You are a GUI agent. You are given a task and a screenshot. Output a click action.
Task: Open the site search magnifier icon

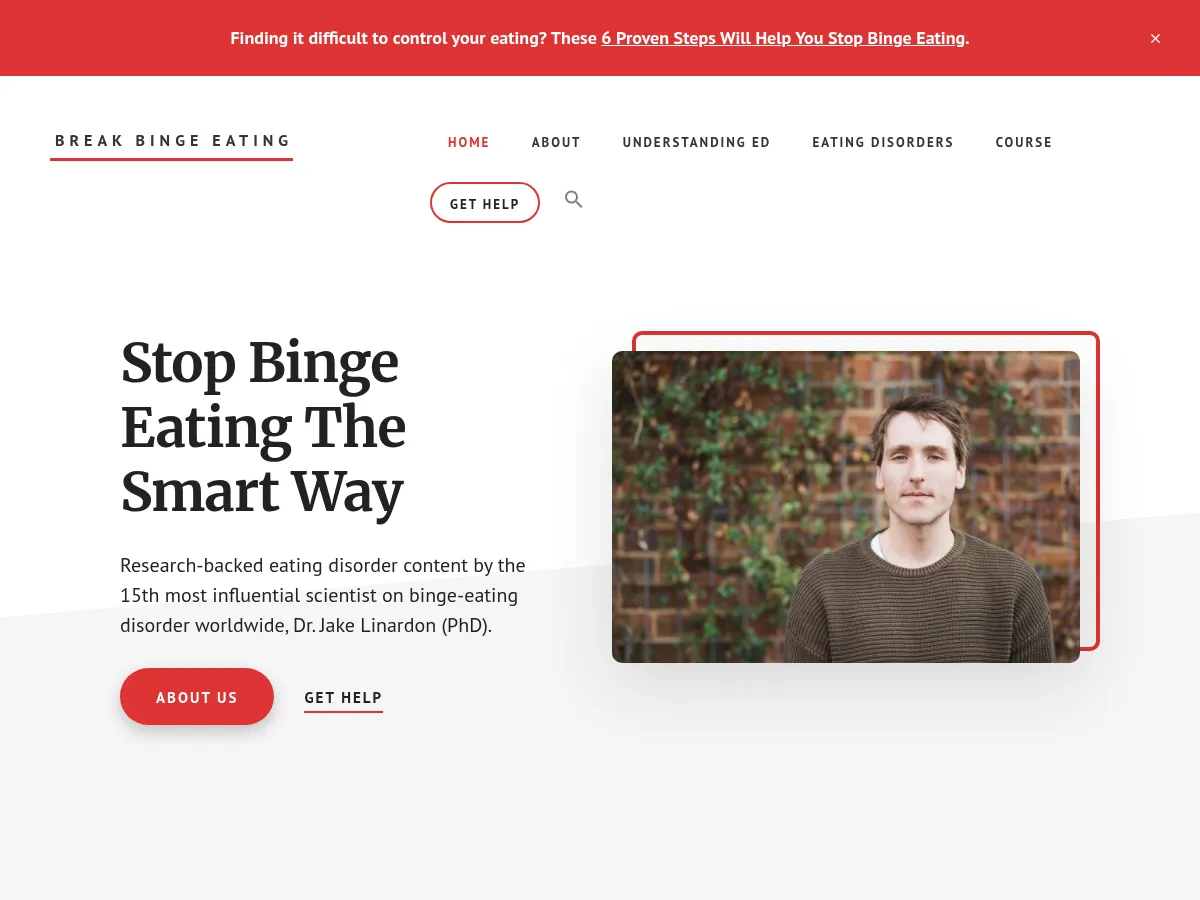573,199
